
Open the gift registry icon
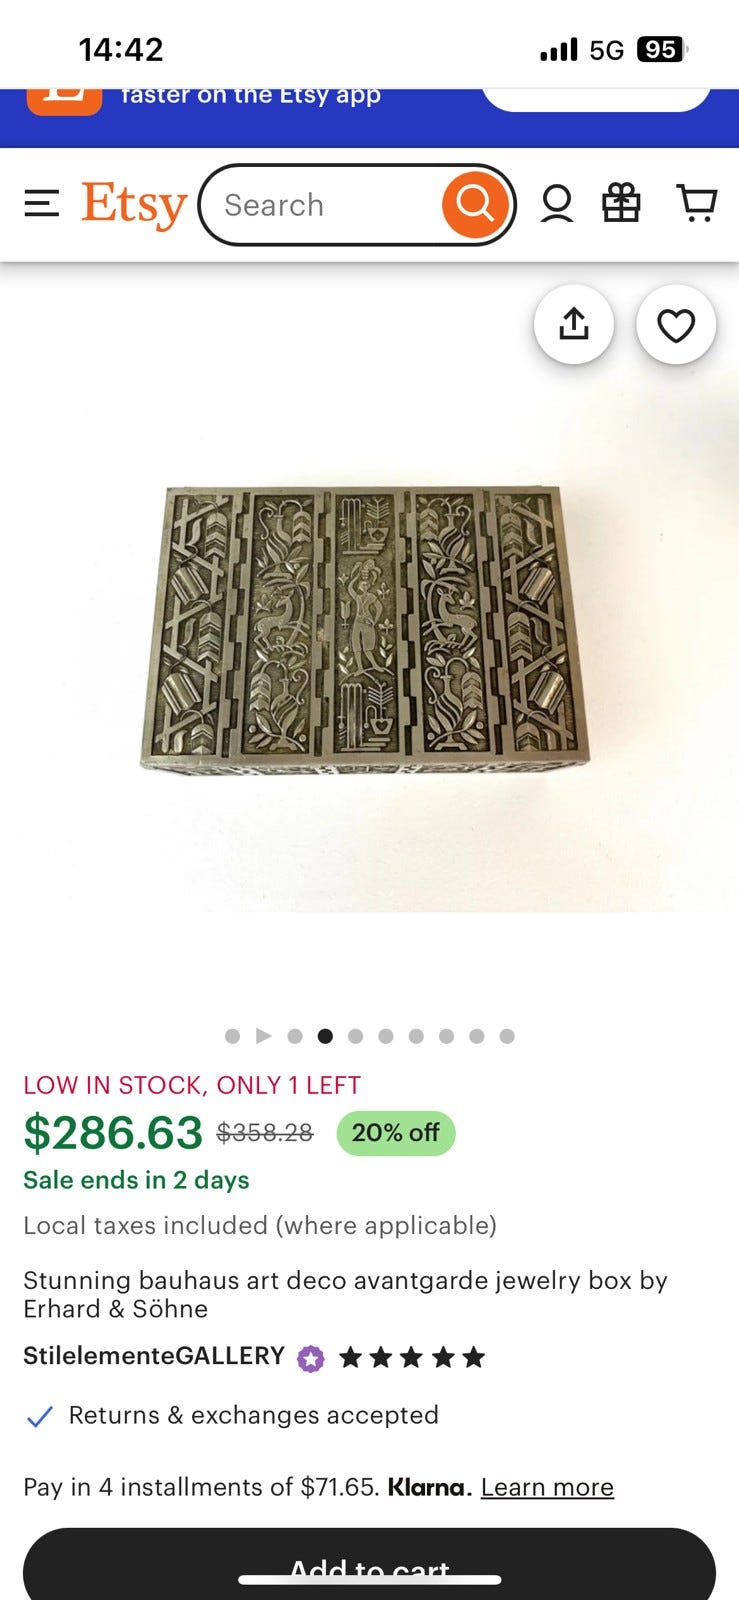click(621, 203)
